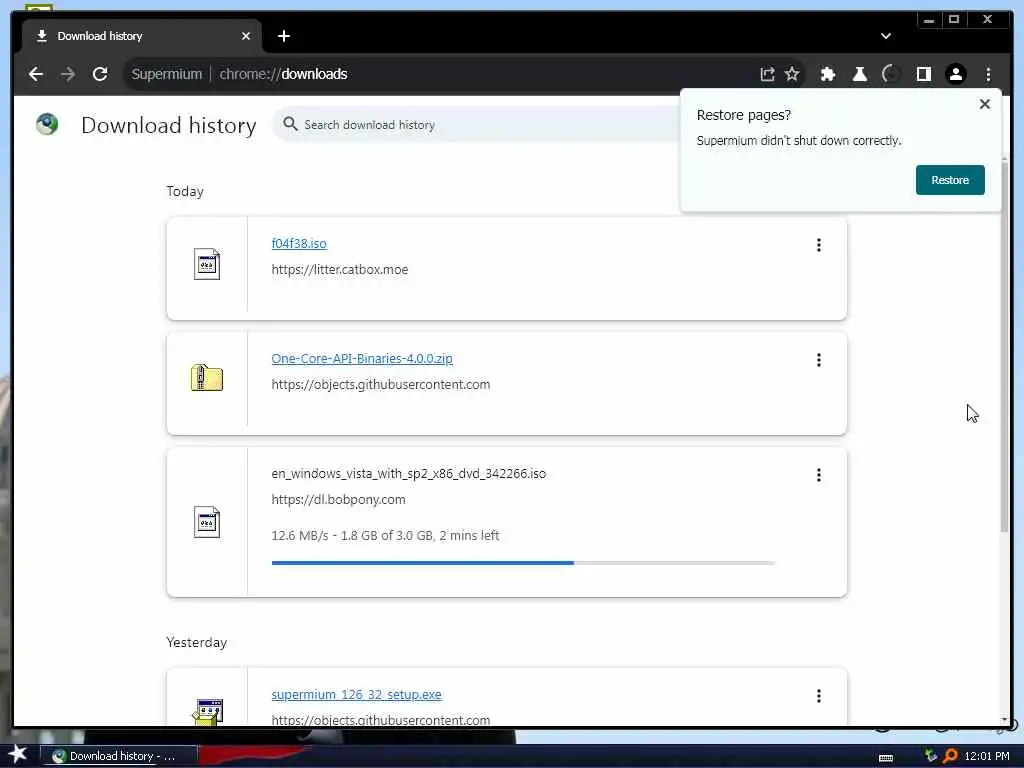Bookmark this page with the star icon
The image size is (1024, 768).
point(792,74)
